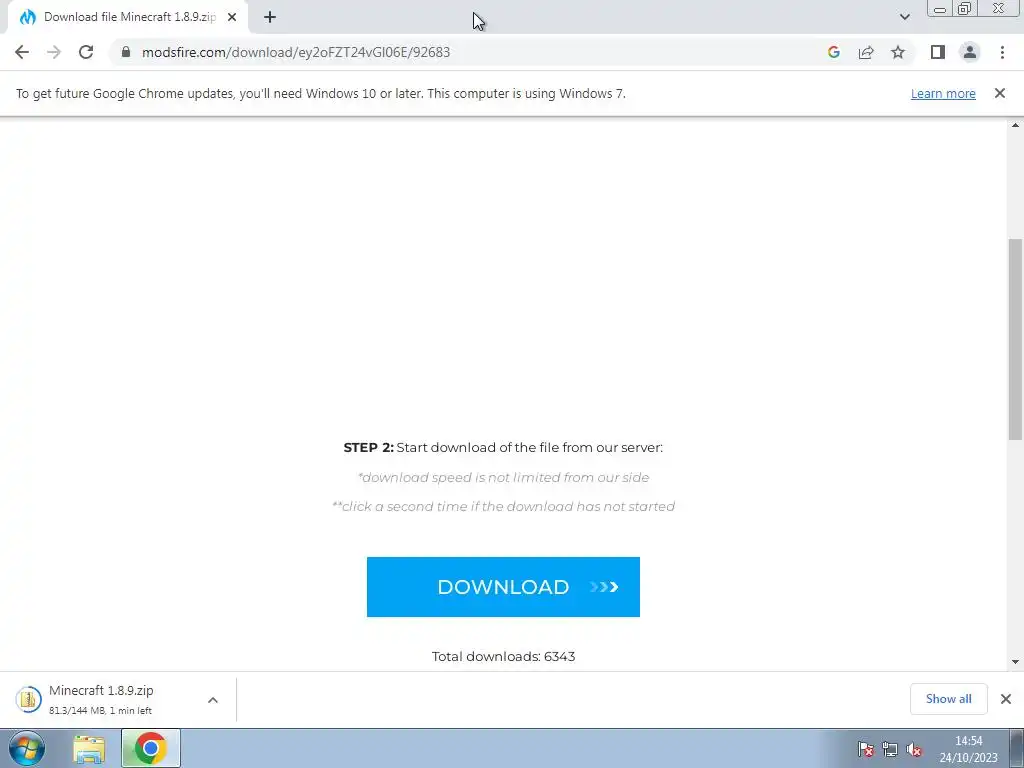Click the blue DOWNLOAD button
1024x768 pixels.
coord(503,586)
